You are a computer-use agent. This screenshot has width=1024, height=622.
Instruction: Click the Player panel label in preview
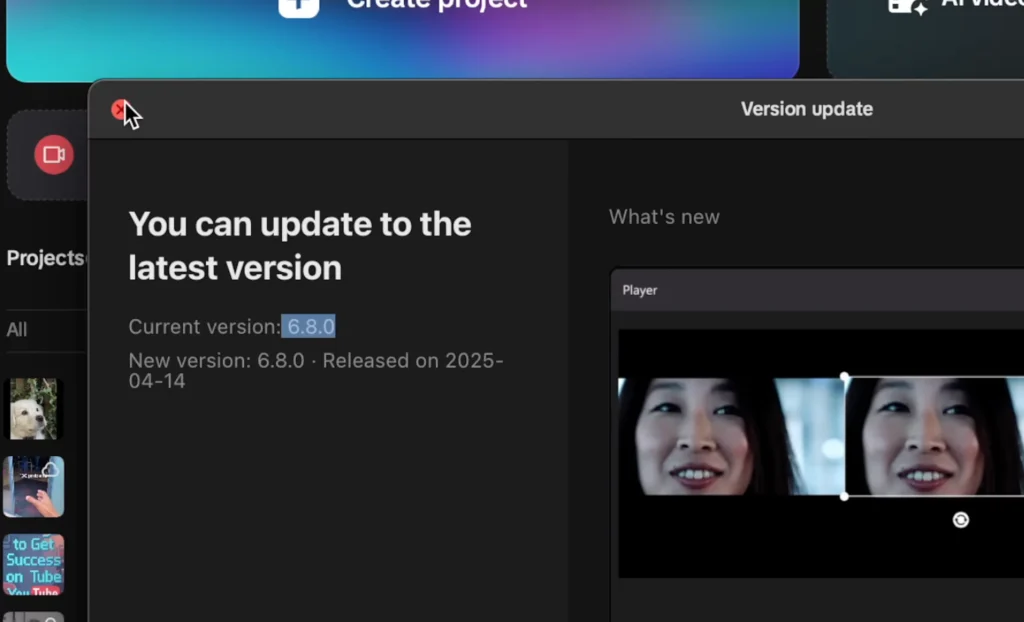tap(640, 290)
